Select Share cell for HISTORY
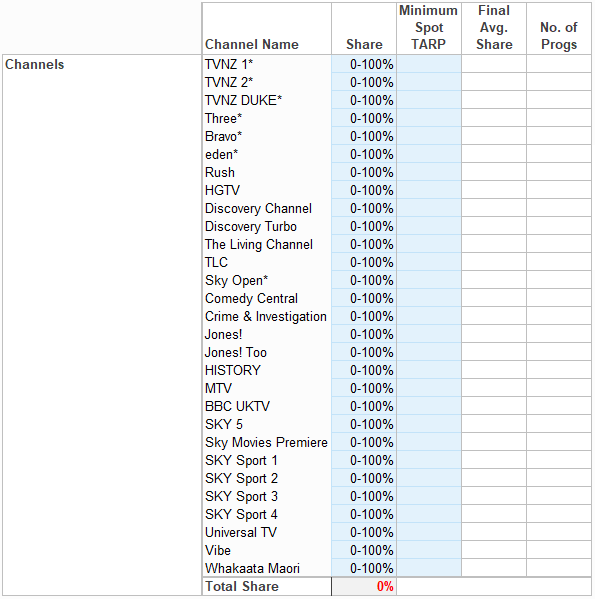The width and height of the screenshot is (595, 599). pos(364,370)
